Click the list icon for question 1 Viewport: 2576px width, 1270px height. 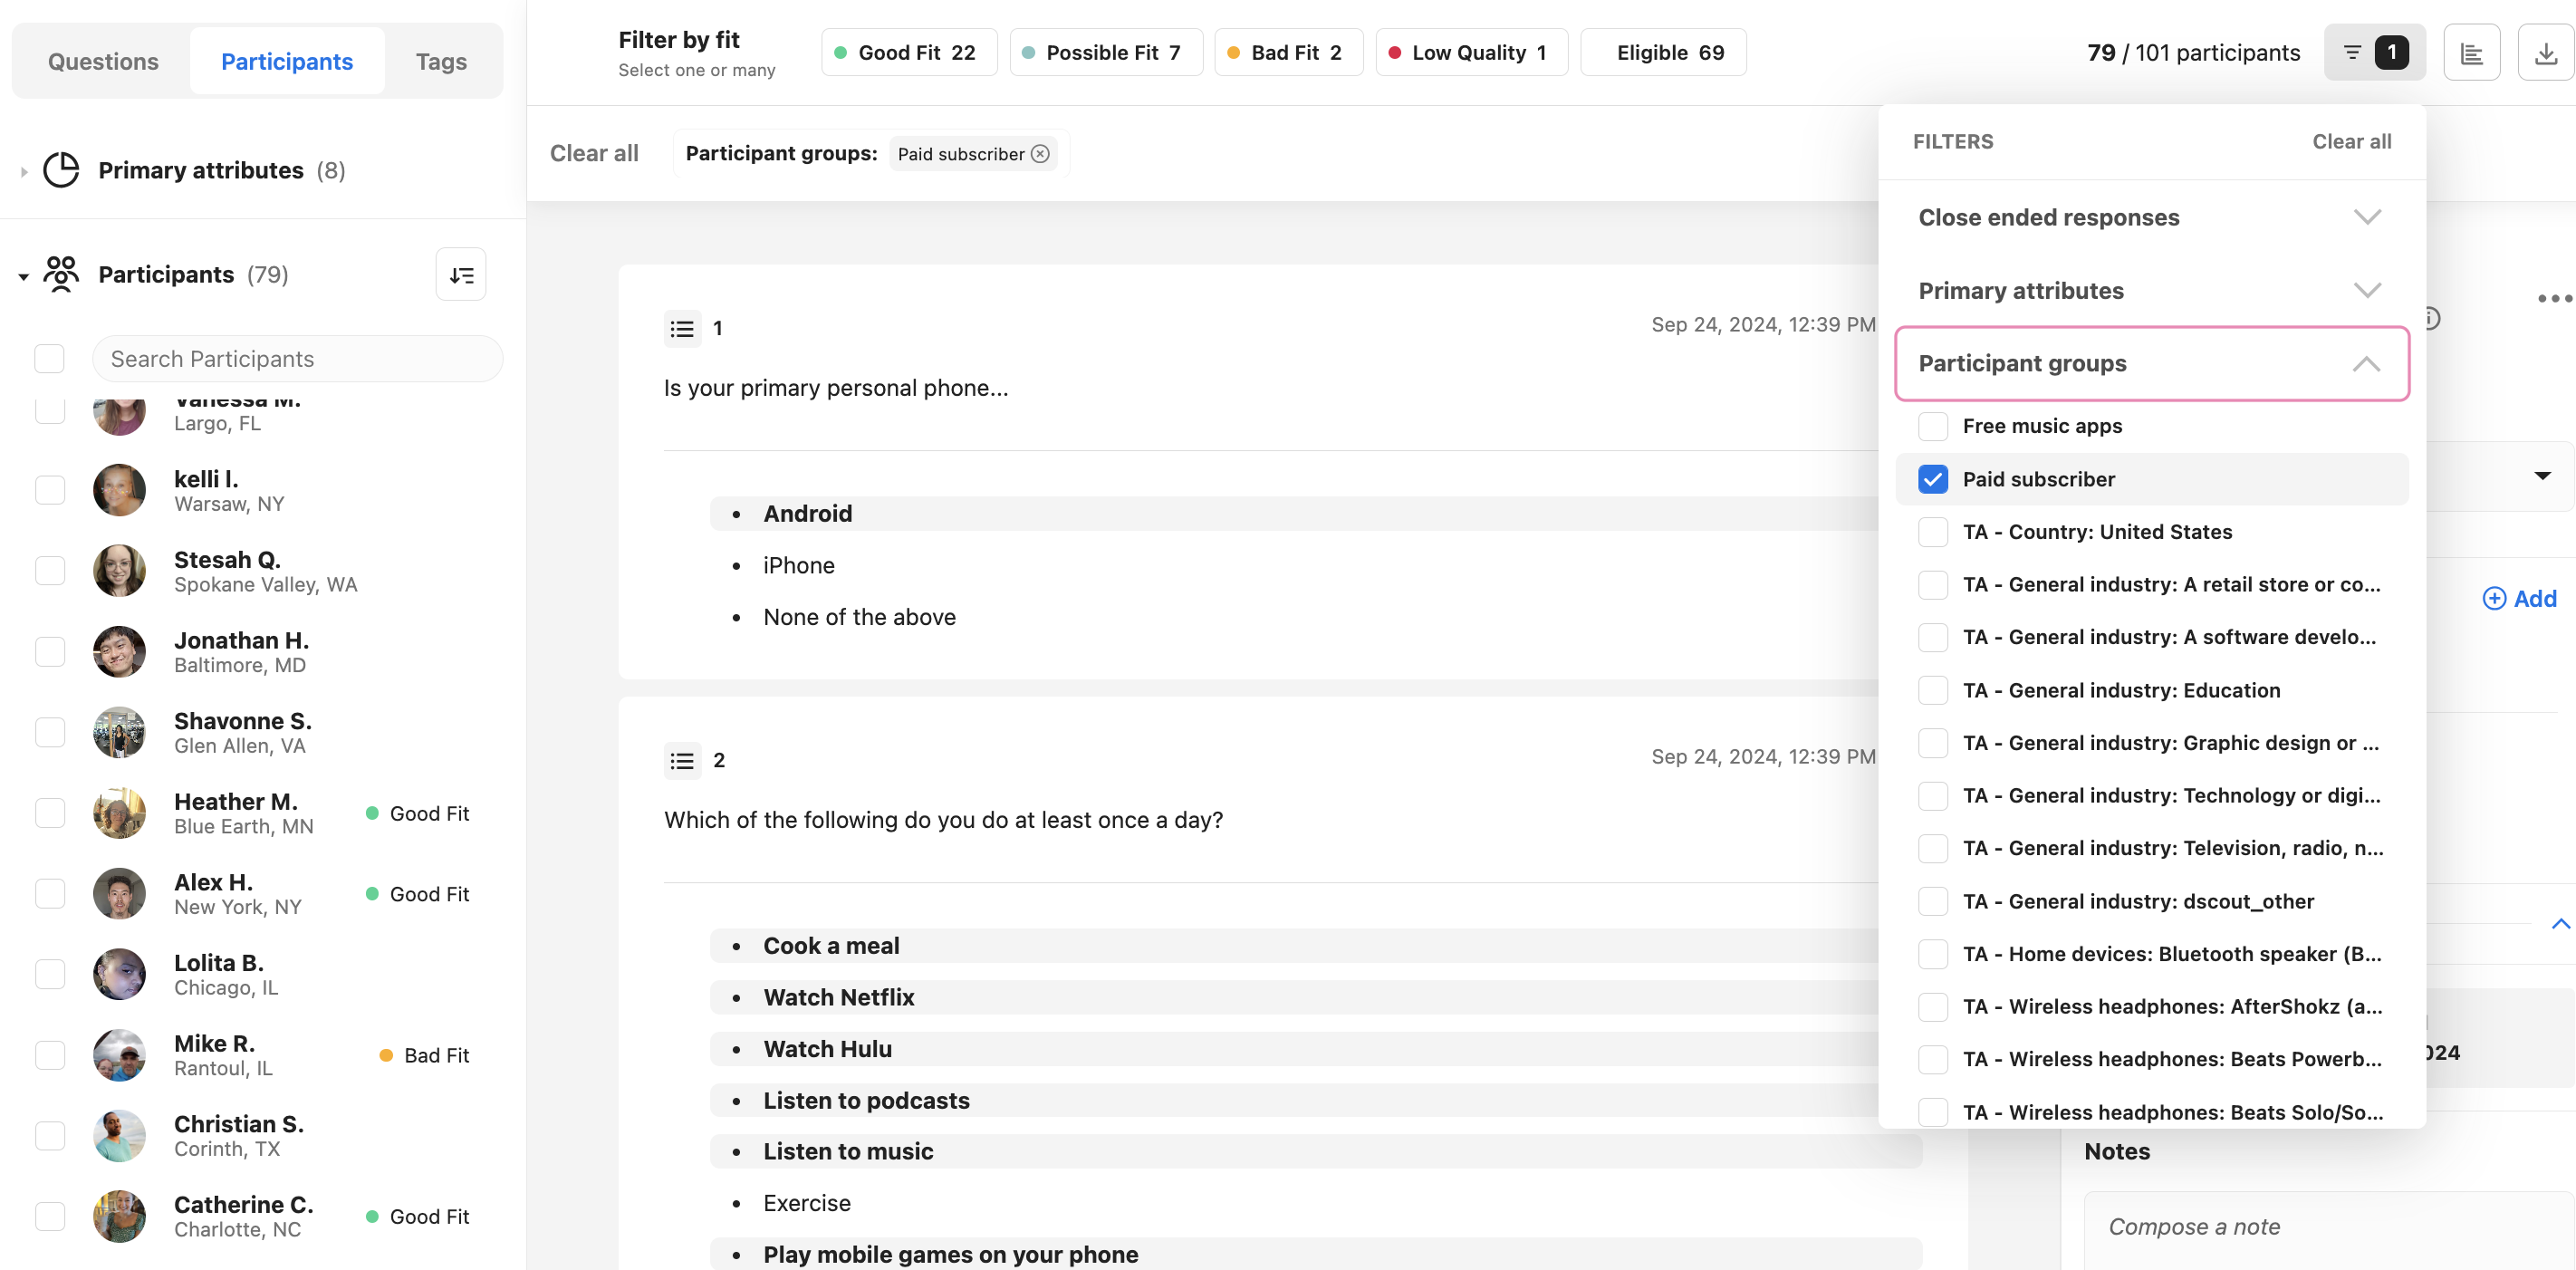pyautogui.click(x=682, y=328)
